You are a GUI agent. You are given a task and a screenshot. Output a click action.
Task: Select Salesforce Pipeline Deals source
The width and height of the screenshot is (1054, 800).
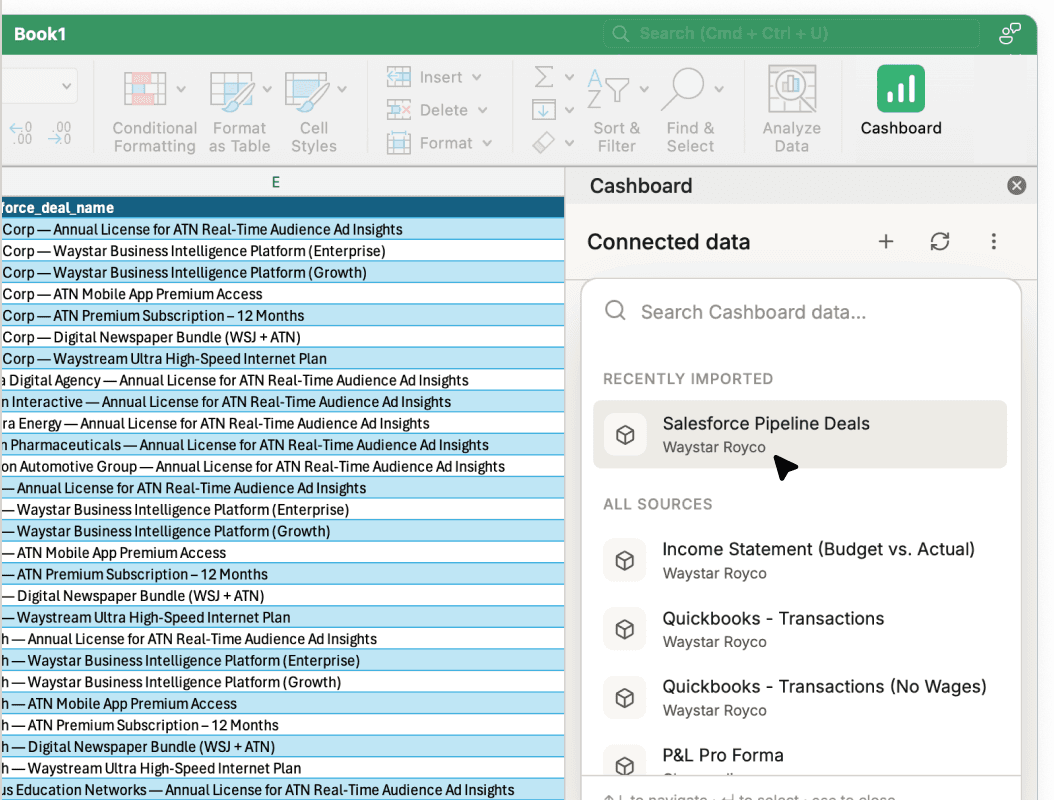tap(800, 434)
